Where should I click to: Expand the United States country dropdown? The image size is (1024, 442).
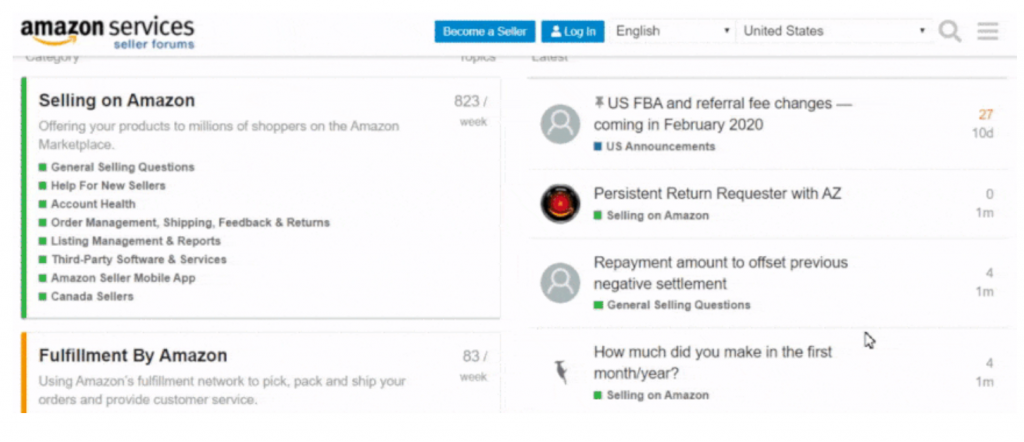pos(834,31)
